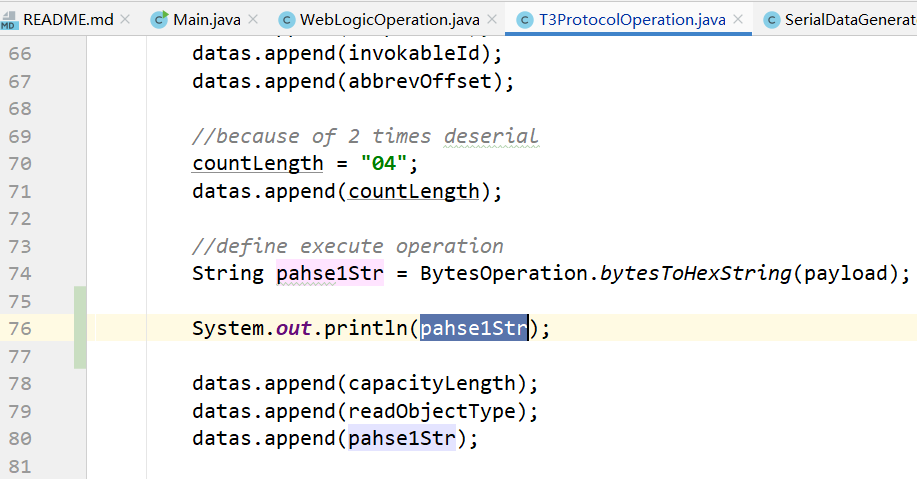Click the README.md markdown file icon
Image resolution: width=917 pixels, height=479 pixels.
pos(9,20)
